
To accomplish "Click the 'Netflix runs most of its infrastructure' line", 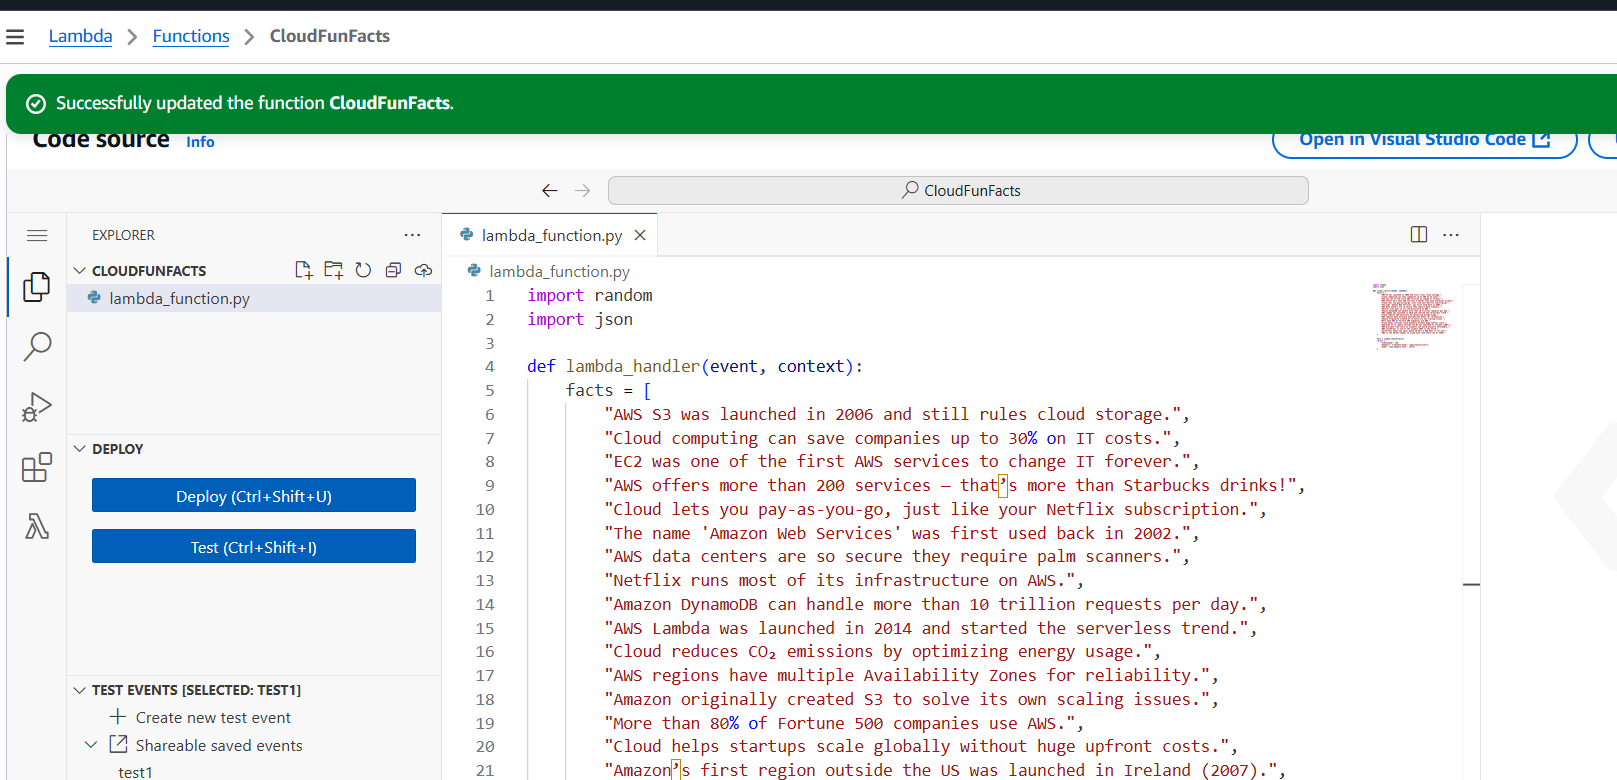I will coord(844,580).
